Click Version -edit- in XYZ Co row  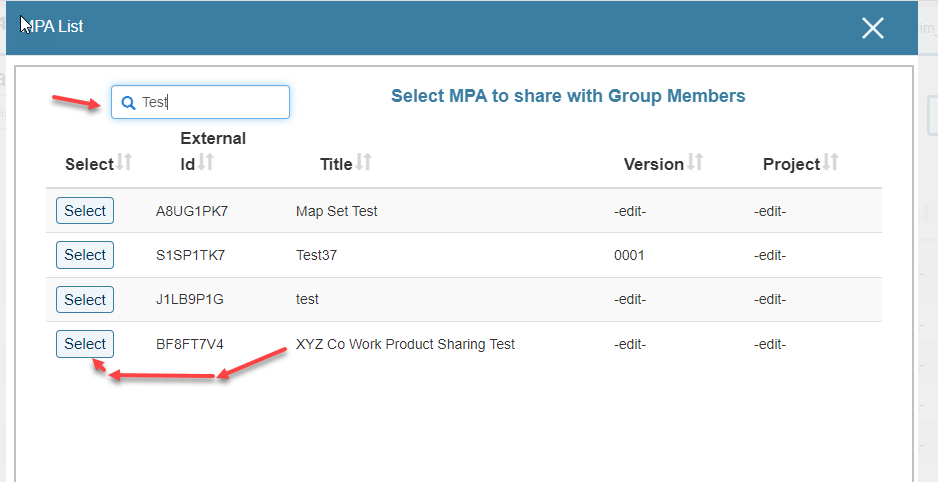coord(630,344)
